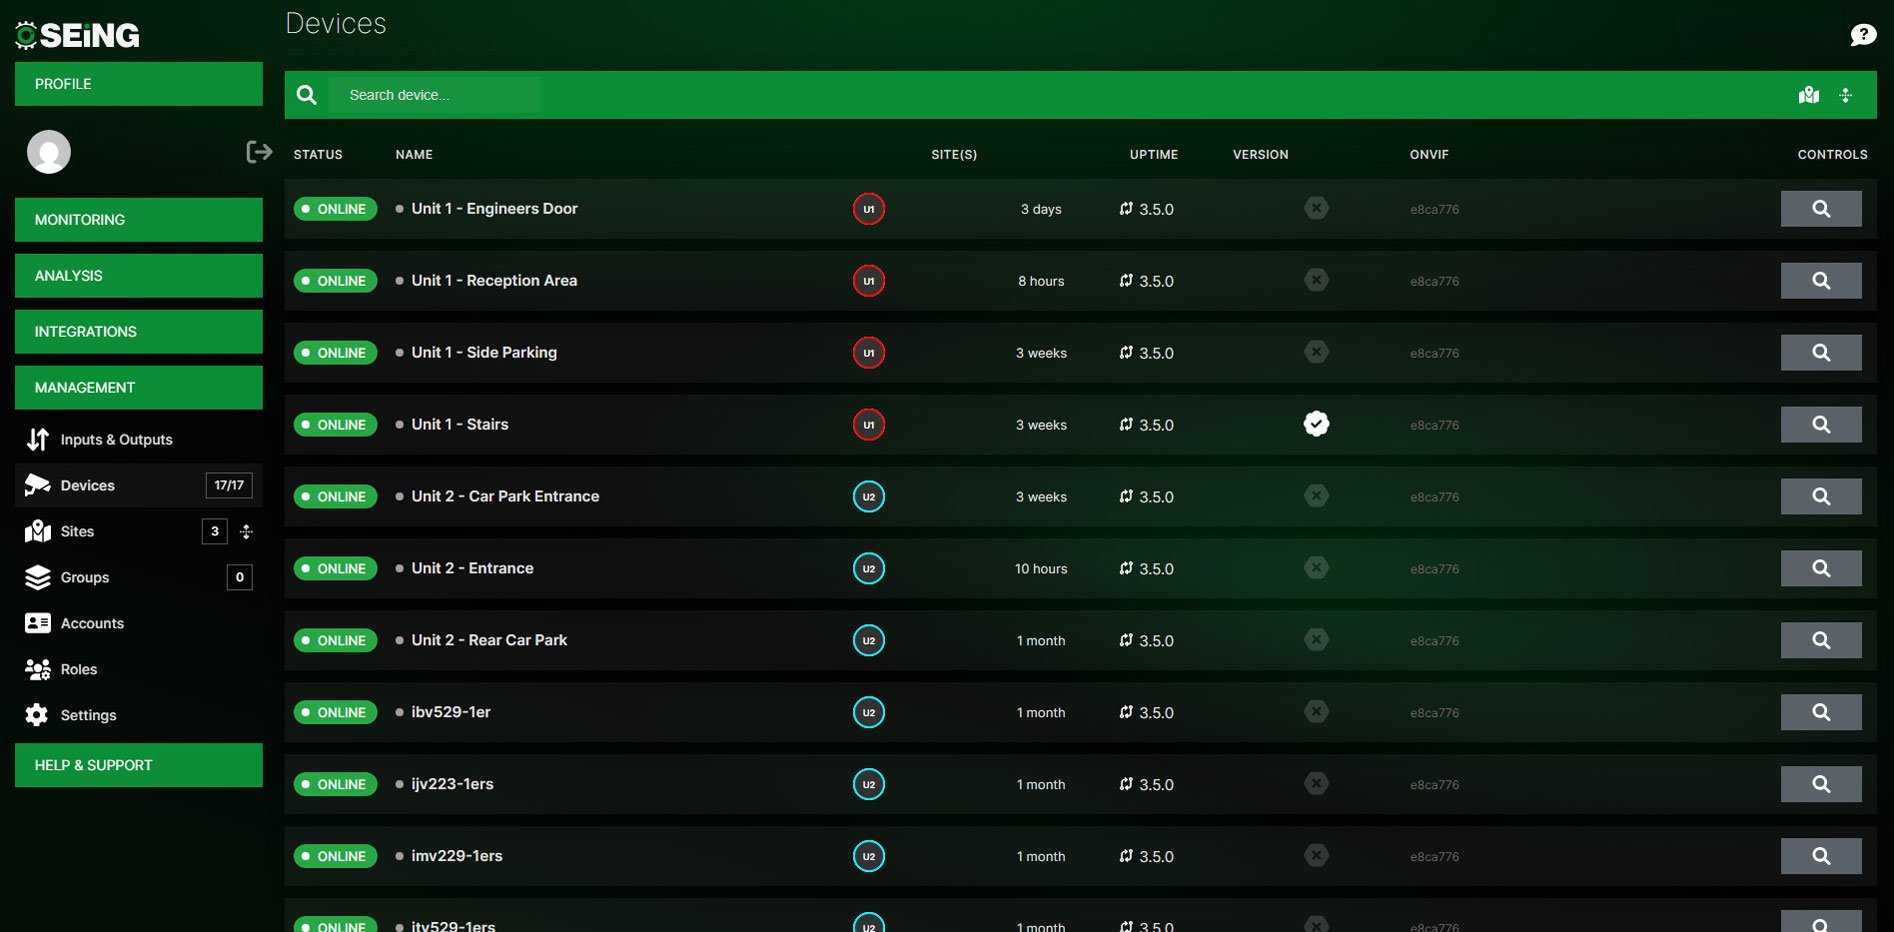Click the U2 site badge for ibv529-1er
1894x932 pixels.
tap(869, 713)
